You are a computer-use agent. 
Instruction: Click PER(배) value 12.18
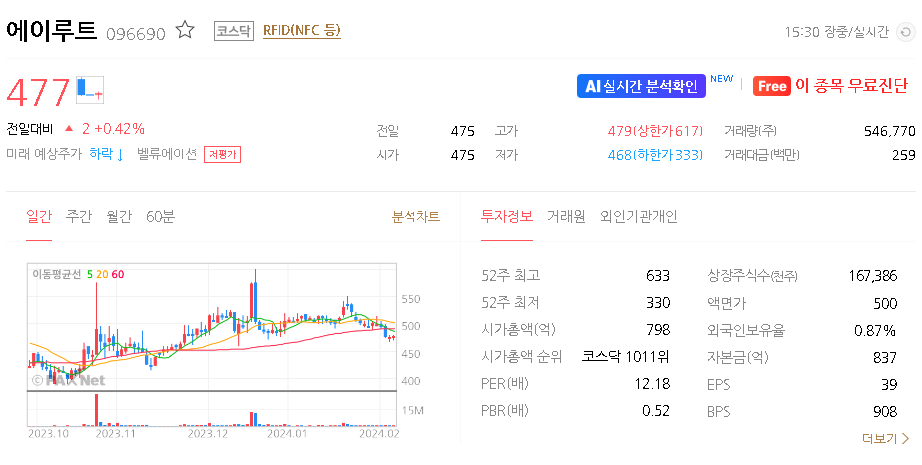[652, 384]
